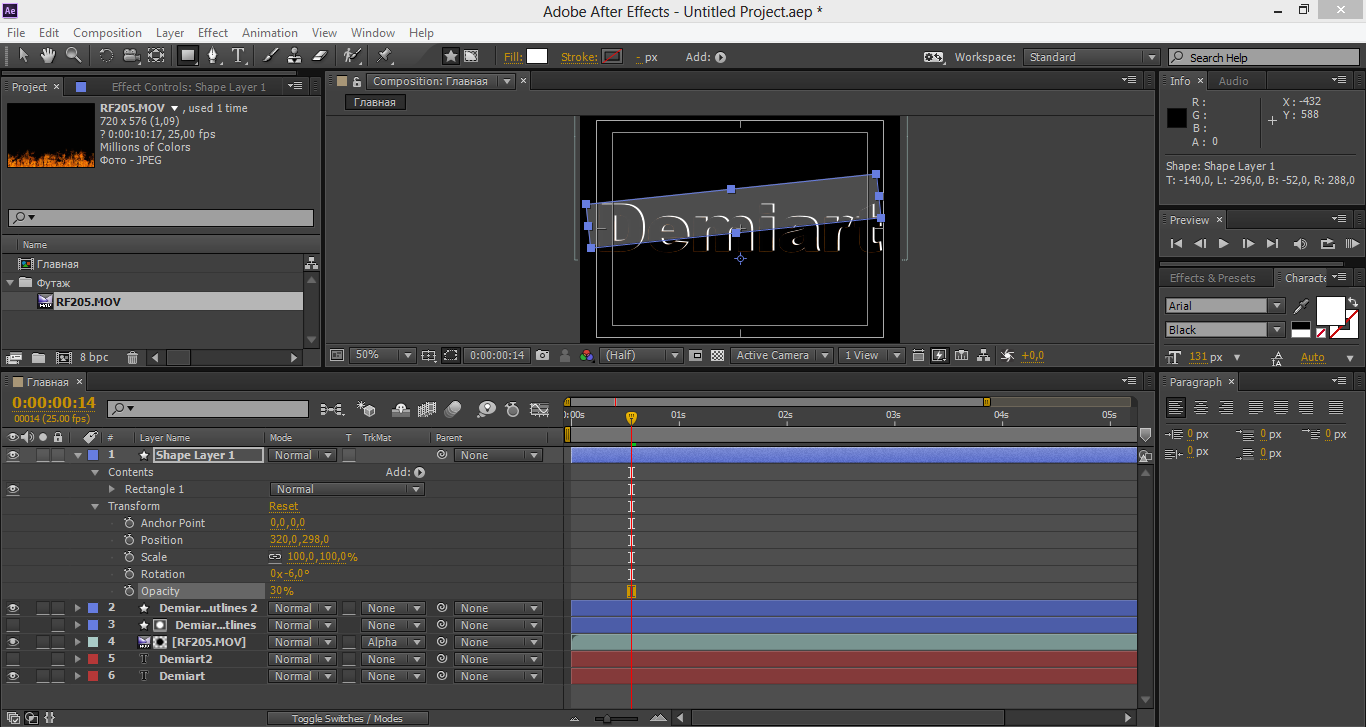Toggle Fast Previews button
Screen dimensions: 1366x727
[940, 355]
